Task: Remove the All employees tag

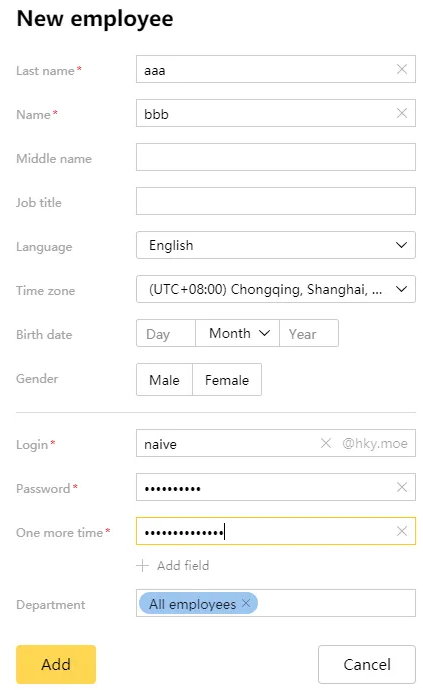Action: (246, 603)
